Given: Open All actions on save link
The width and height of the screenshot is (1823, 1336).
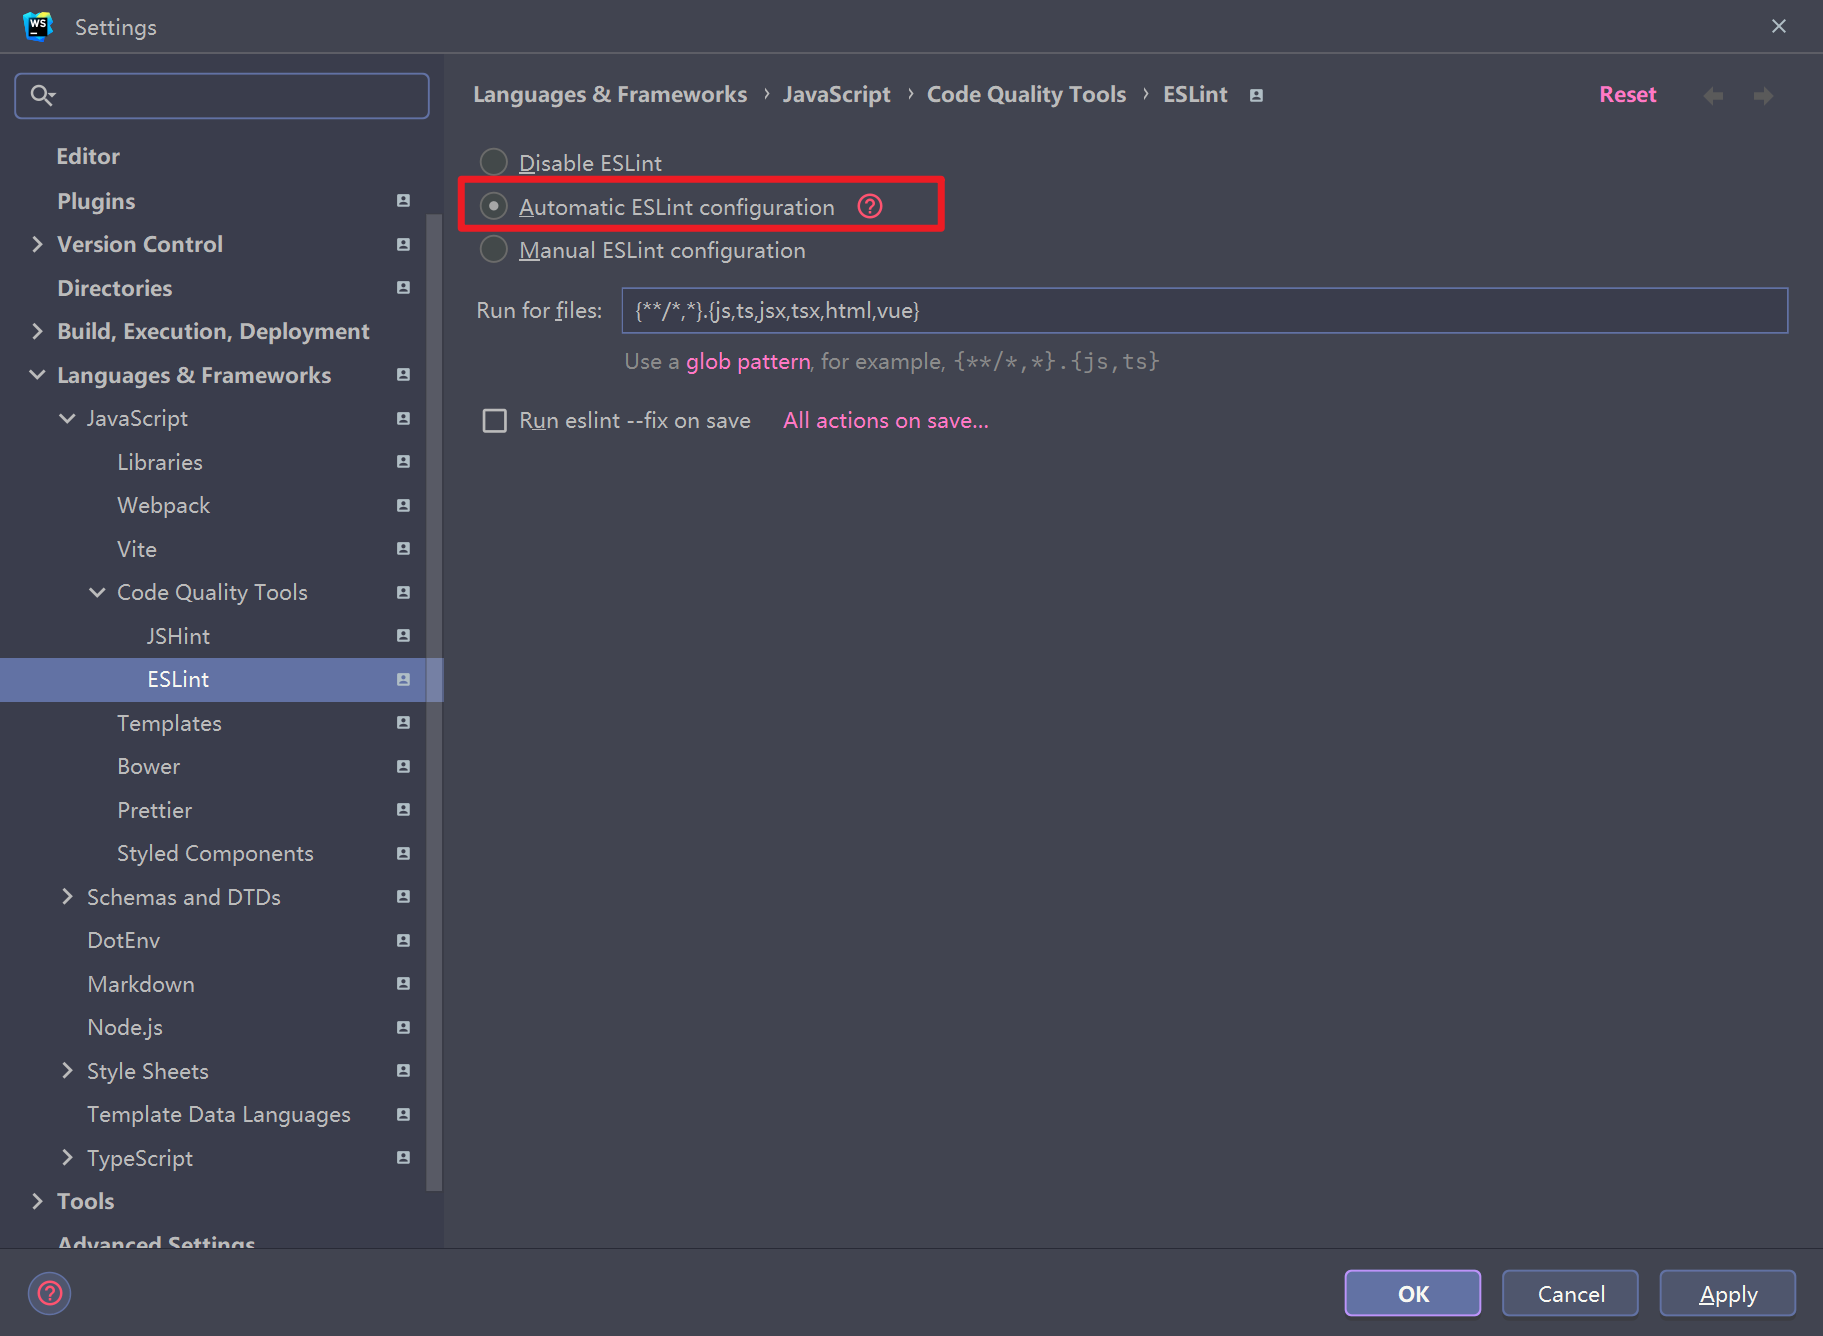Looking at the screenshot, I should coord(885,420).
